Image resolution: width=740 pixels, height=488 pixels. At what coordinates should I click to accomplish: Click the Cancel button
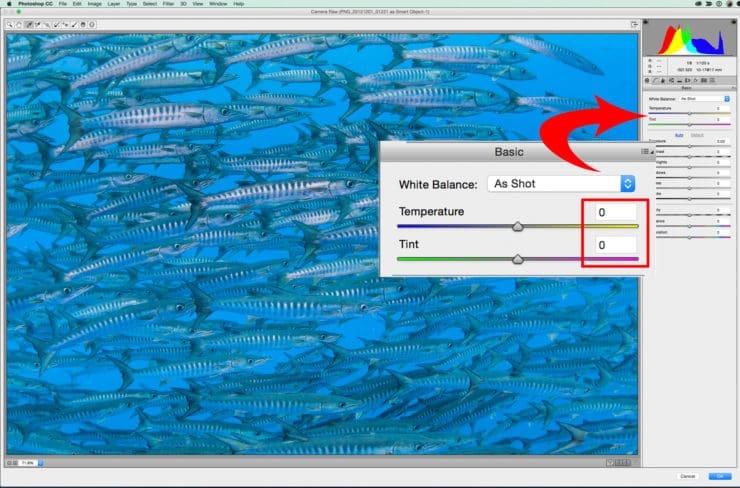[688, 476]
